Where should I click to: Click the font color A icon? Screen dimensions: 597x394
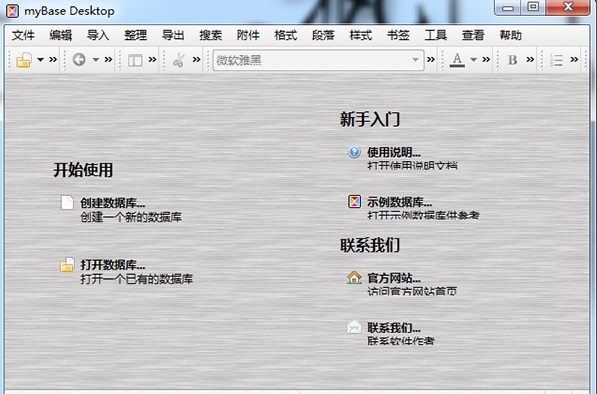point(457,60)
